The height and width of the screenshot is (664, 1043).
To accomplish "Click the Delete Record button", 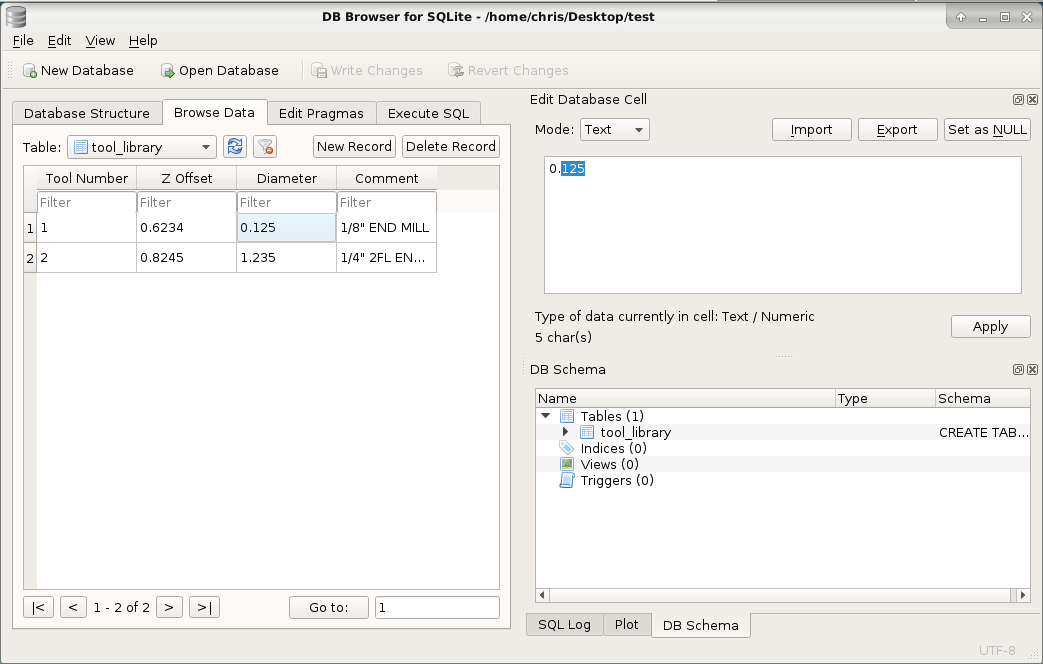I will (x=451, y=146).
